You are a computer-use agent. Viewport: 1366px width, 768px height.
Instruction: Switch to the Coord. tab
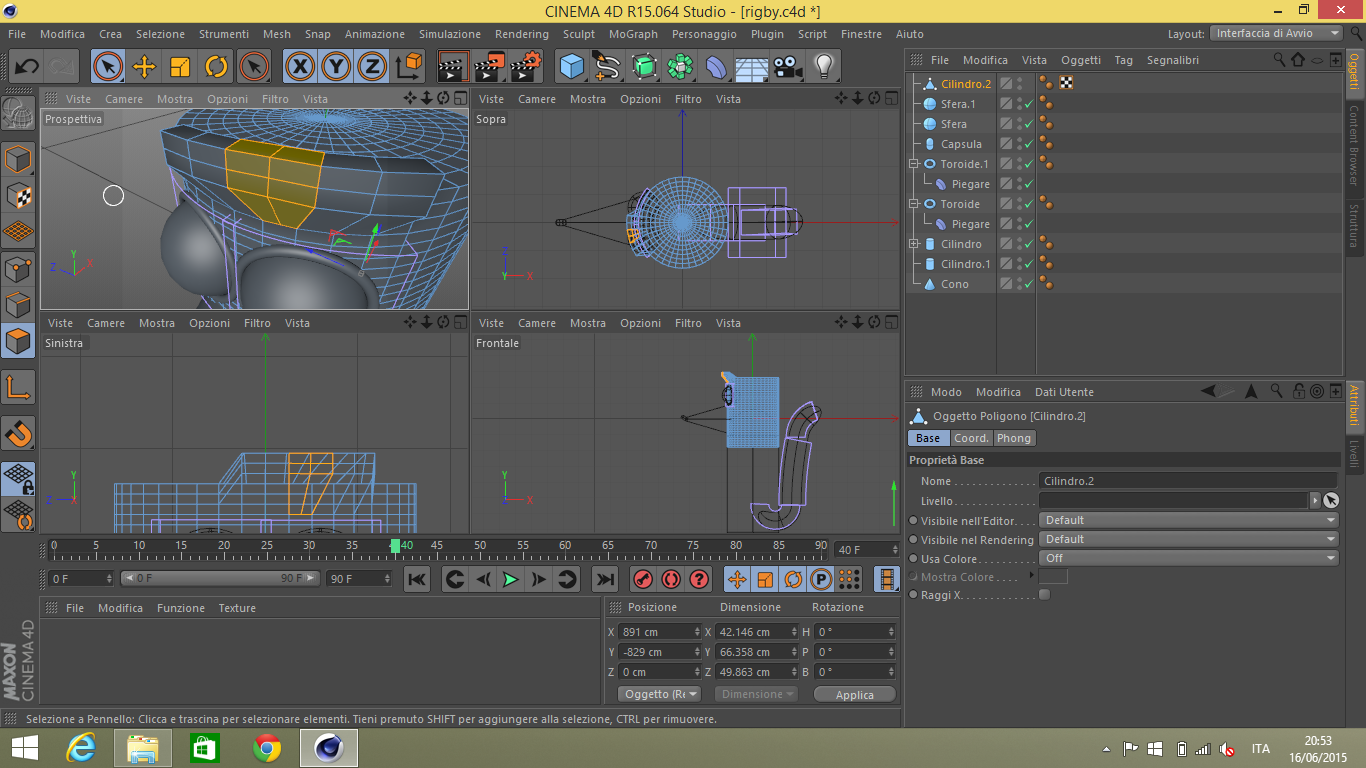[970, 438]
